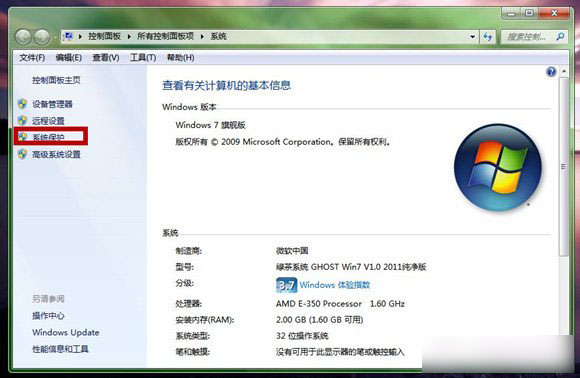Screen dimensions: 580x378
Task: Open the 文件(F) menu
Action: [32, 58]
